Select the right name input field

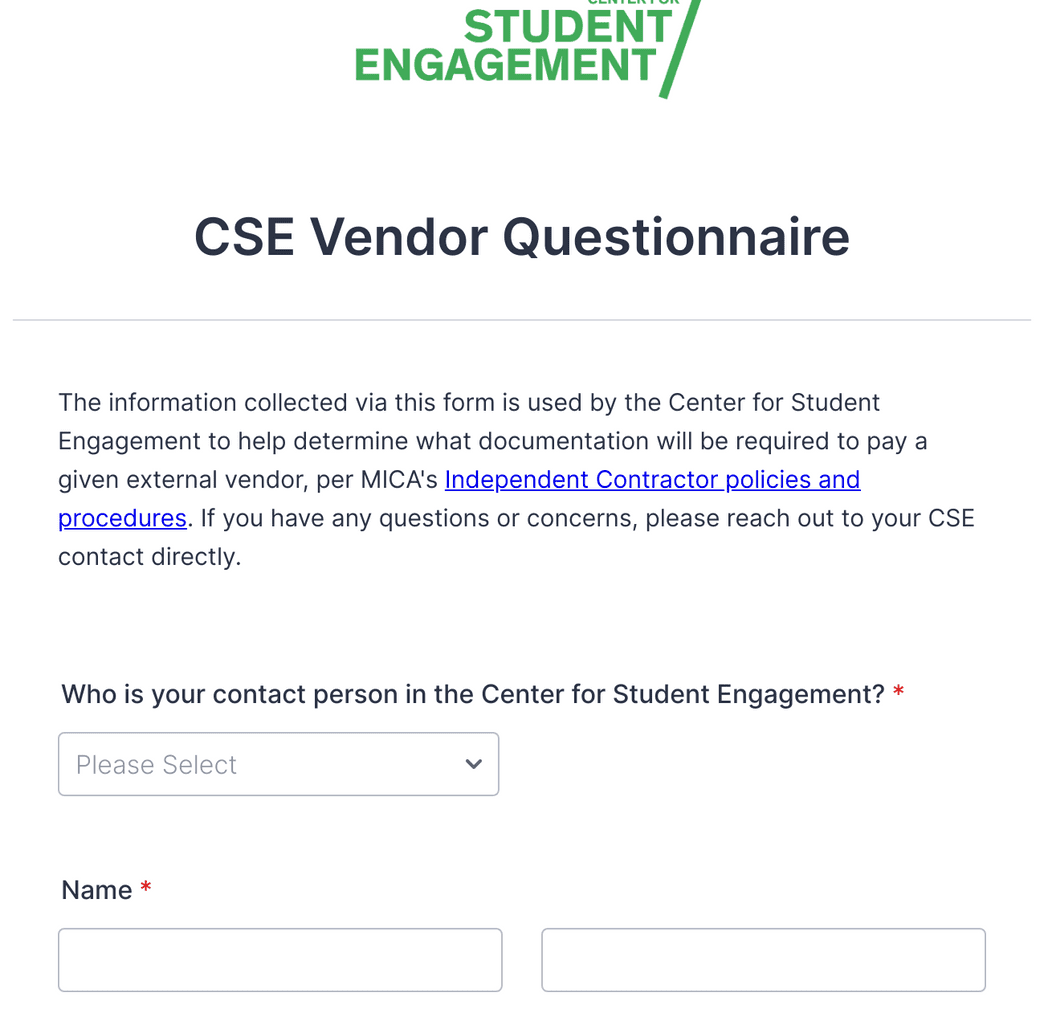click(x=763, y=959)
